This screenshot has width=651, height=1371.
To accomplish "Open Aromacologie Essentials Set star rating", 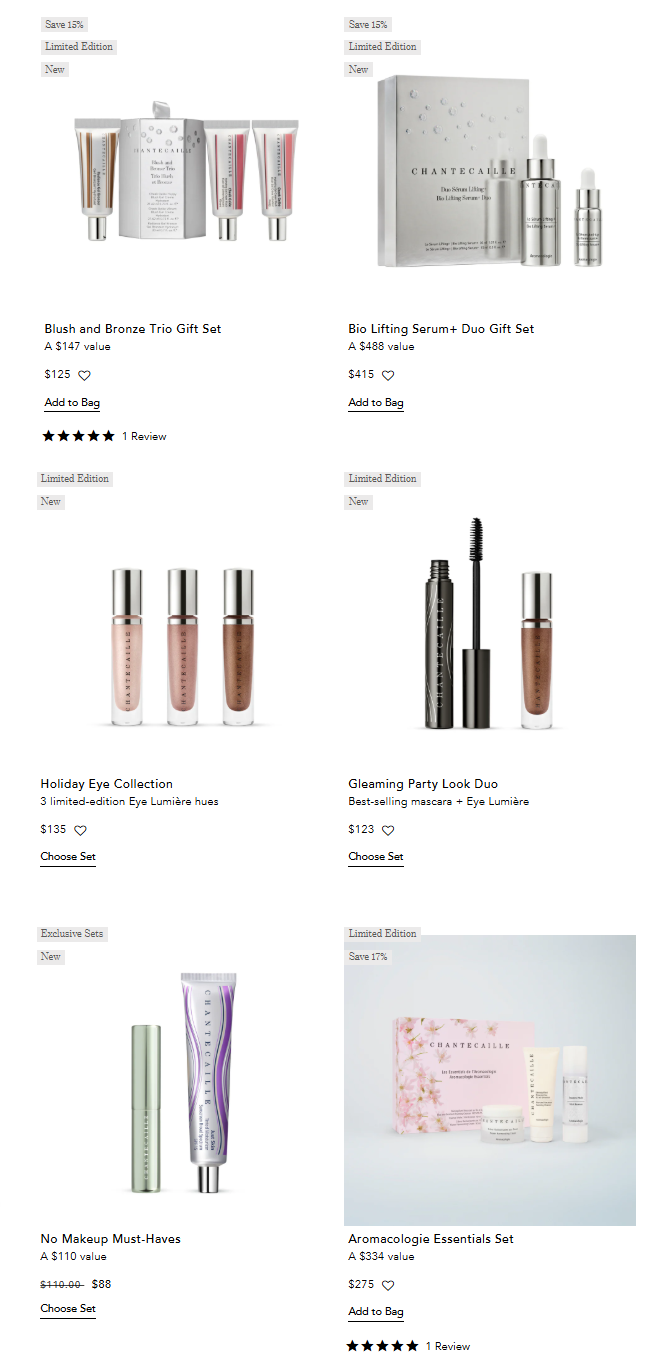I will click(x=383, y=1346).
